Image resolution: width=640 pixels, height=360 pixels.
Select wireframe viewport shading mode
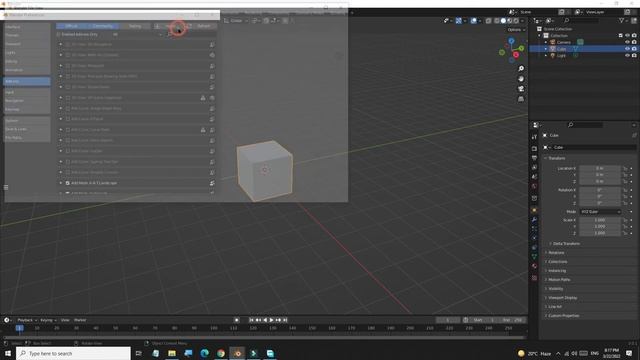[497, 20]
